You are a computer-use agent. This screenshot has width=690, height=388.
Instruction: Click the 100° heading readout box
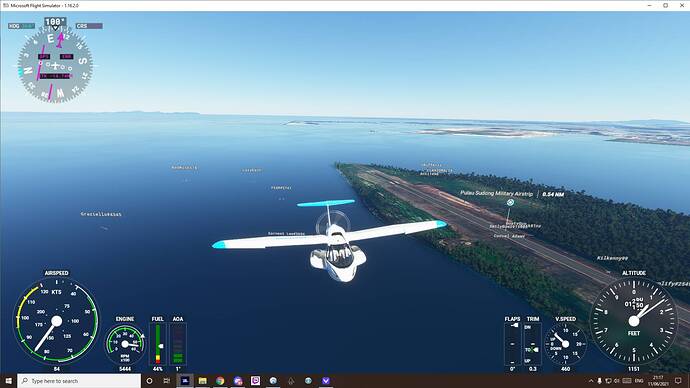[x=55, y=22]
